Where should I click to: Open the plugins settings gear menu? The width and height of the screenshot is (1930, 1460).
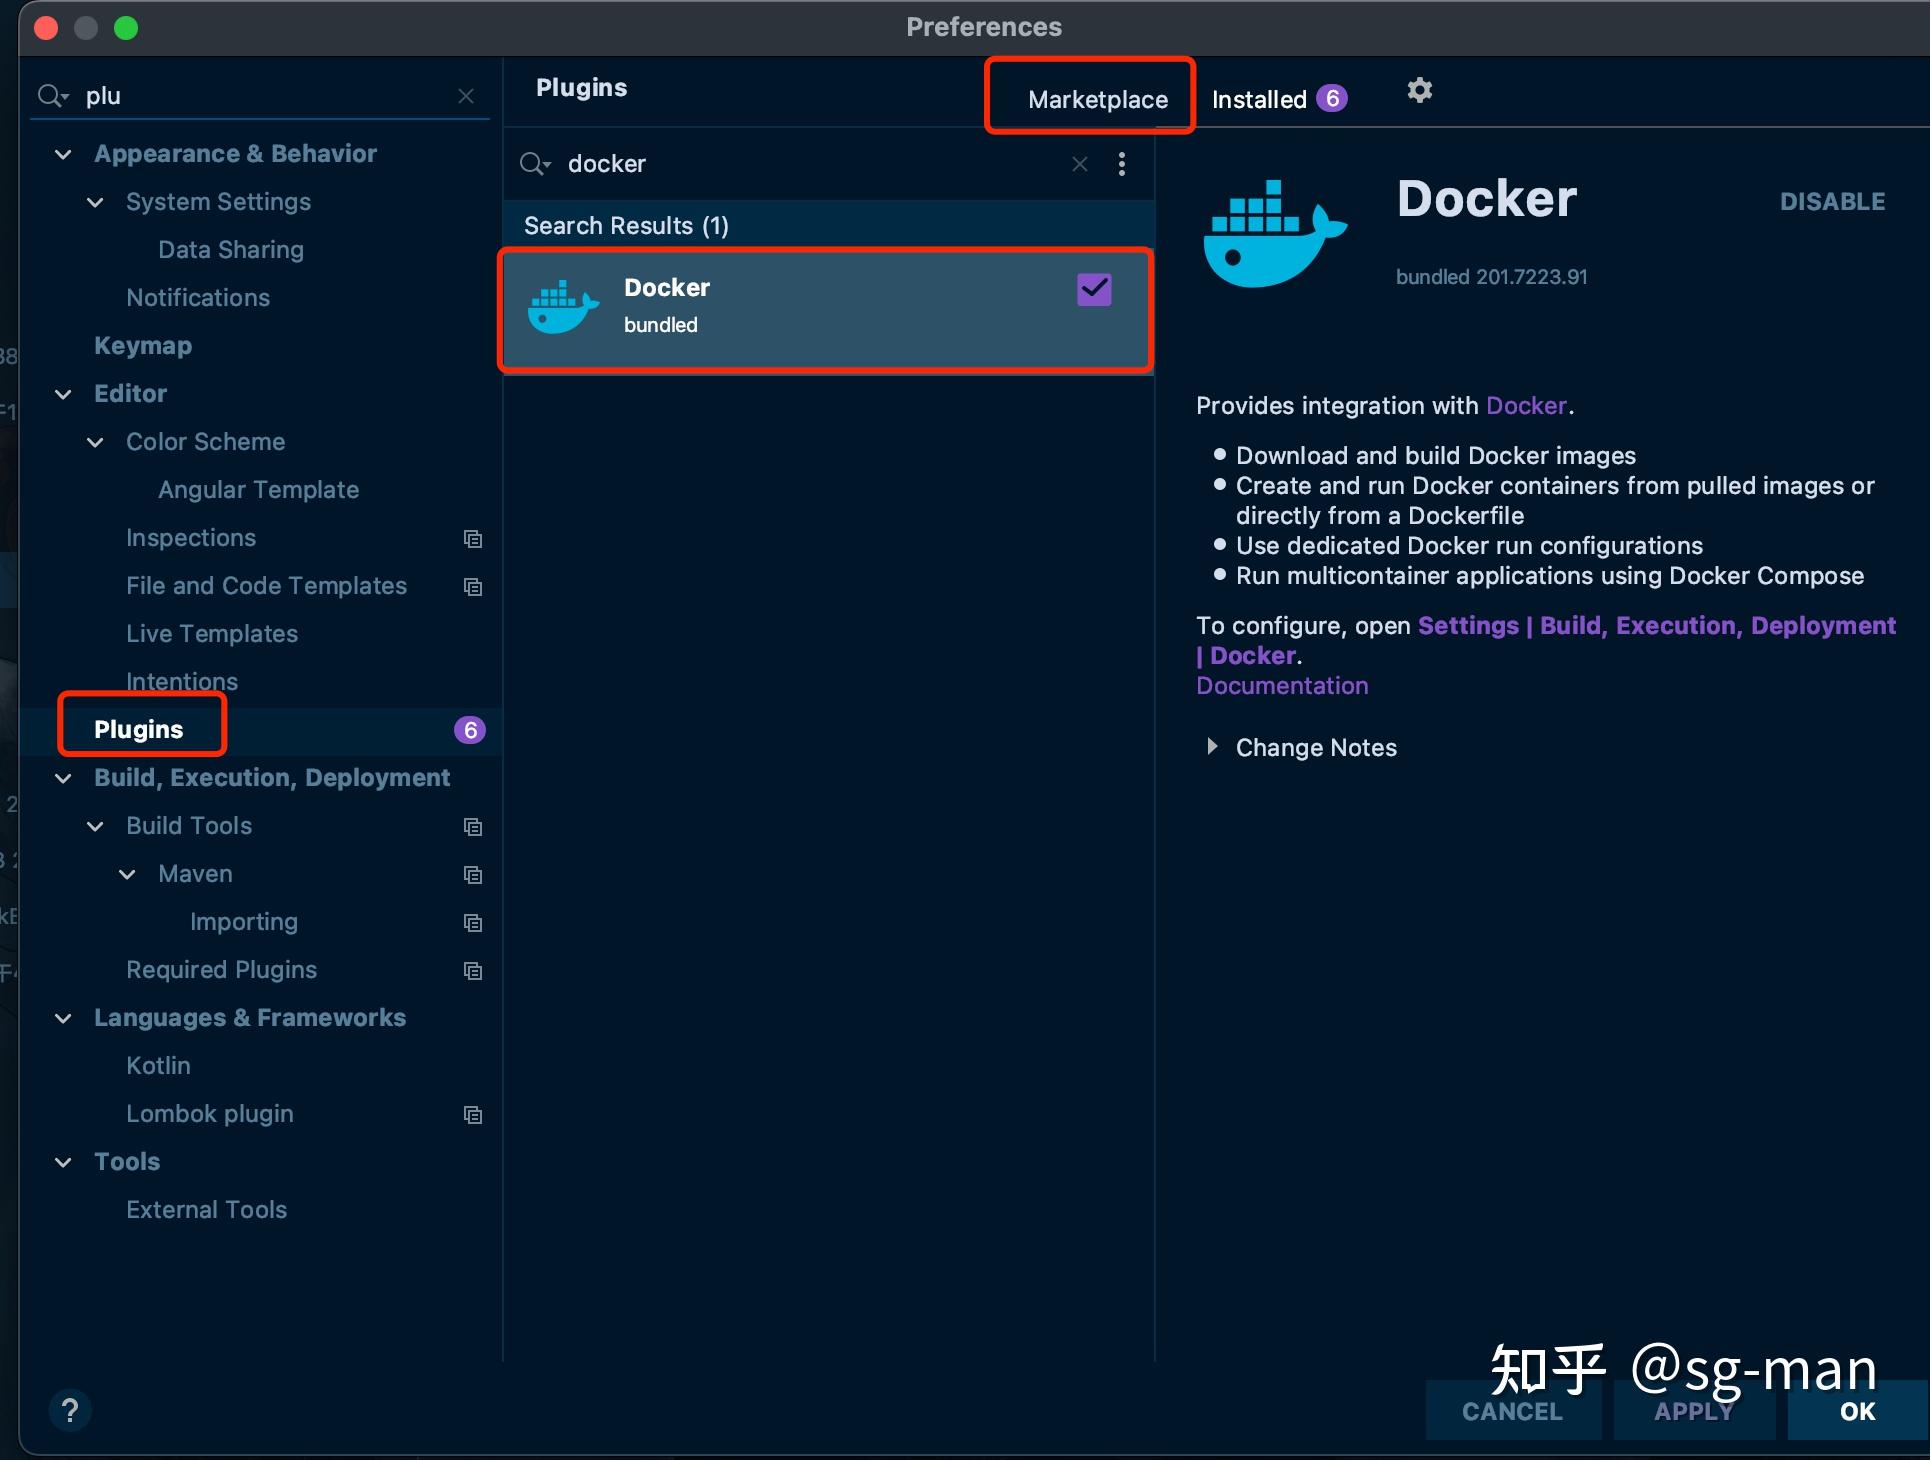tap(1419, 89)
